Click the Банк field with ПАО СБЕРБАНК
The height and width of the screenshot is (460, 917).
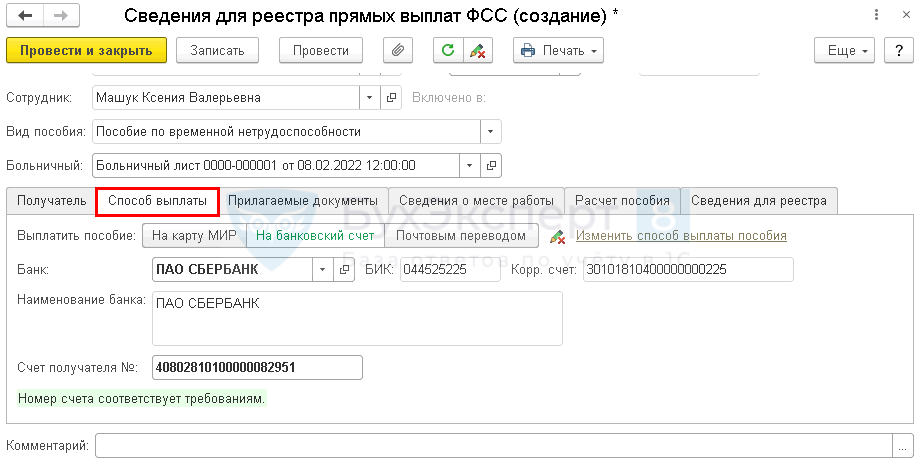click(x=232, y=269)
